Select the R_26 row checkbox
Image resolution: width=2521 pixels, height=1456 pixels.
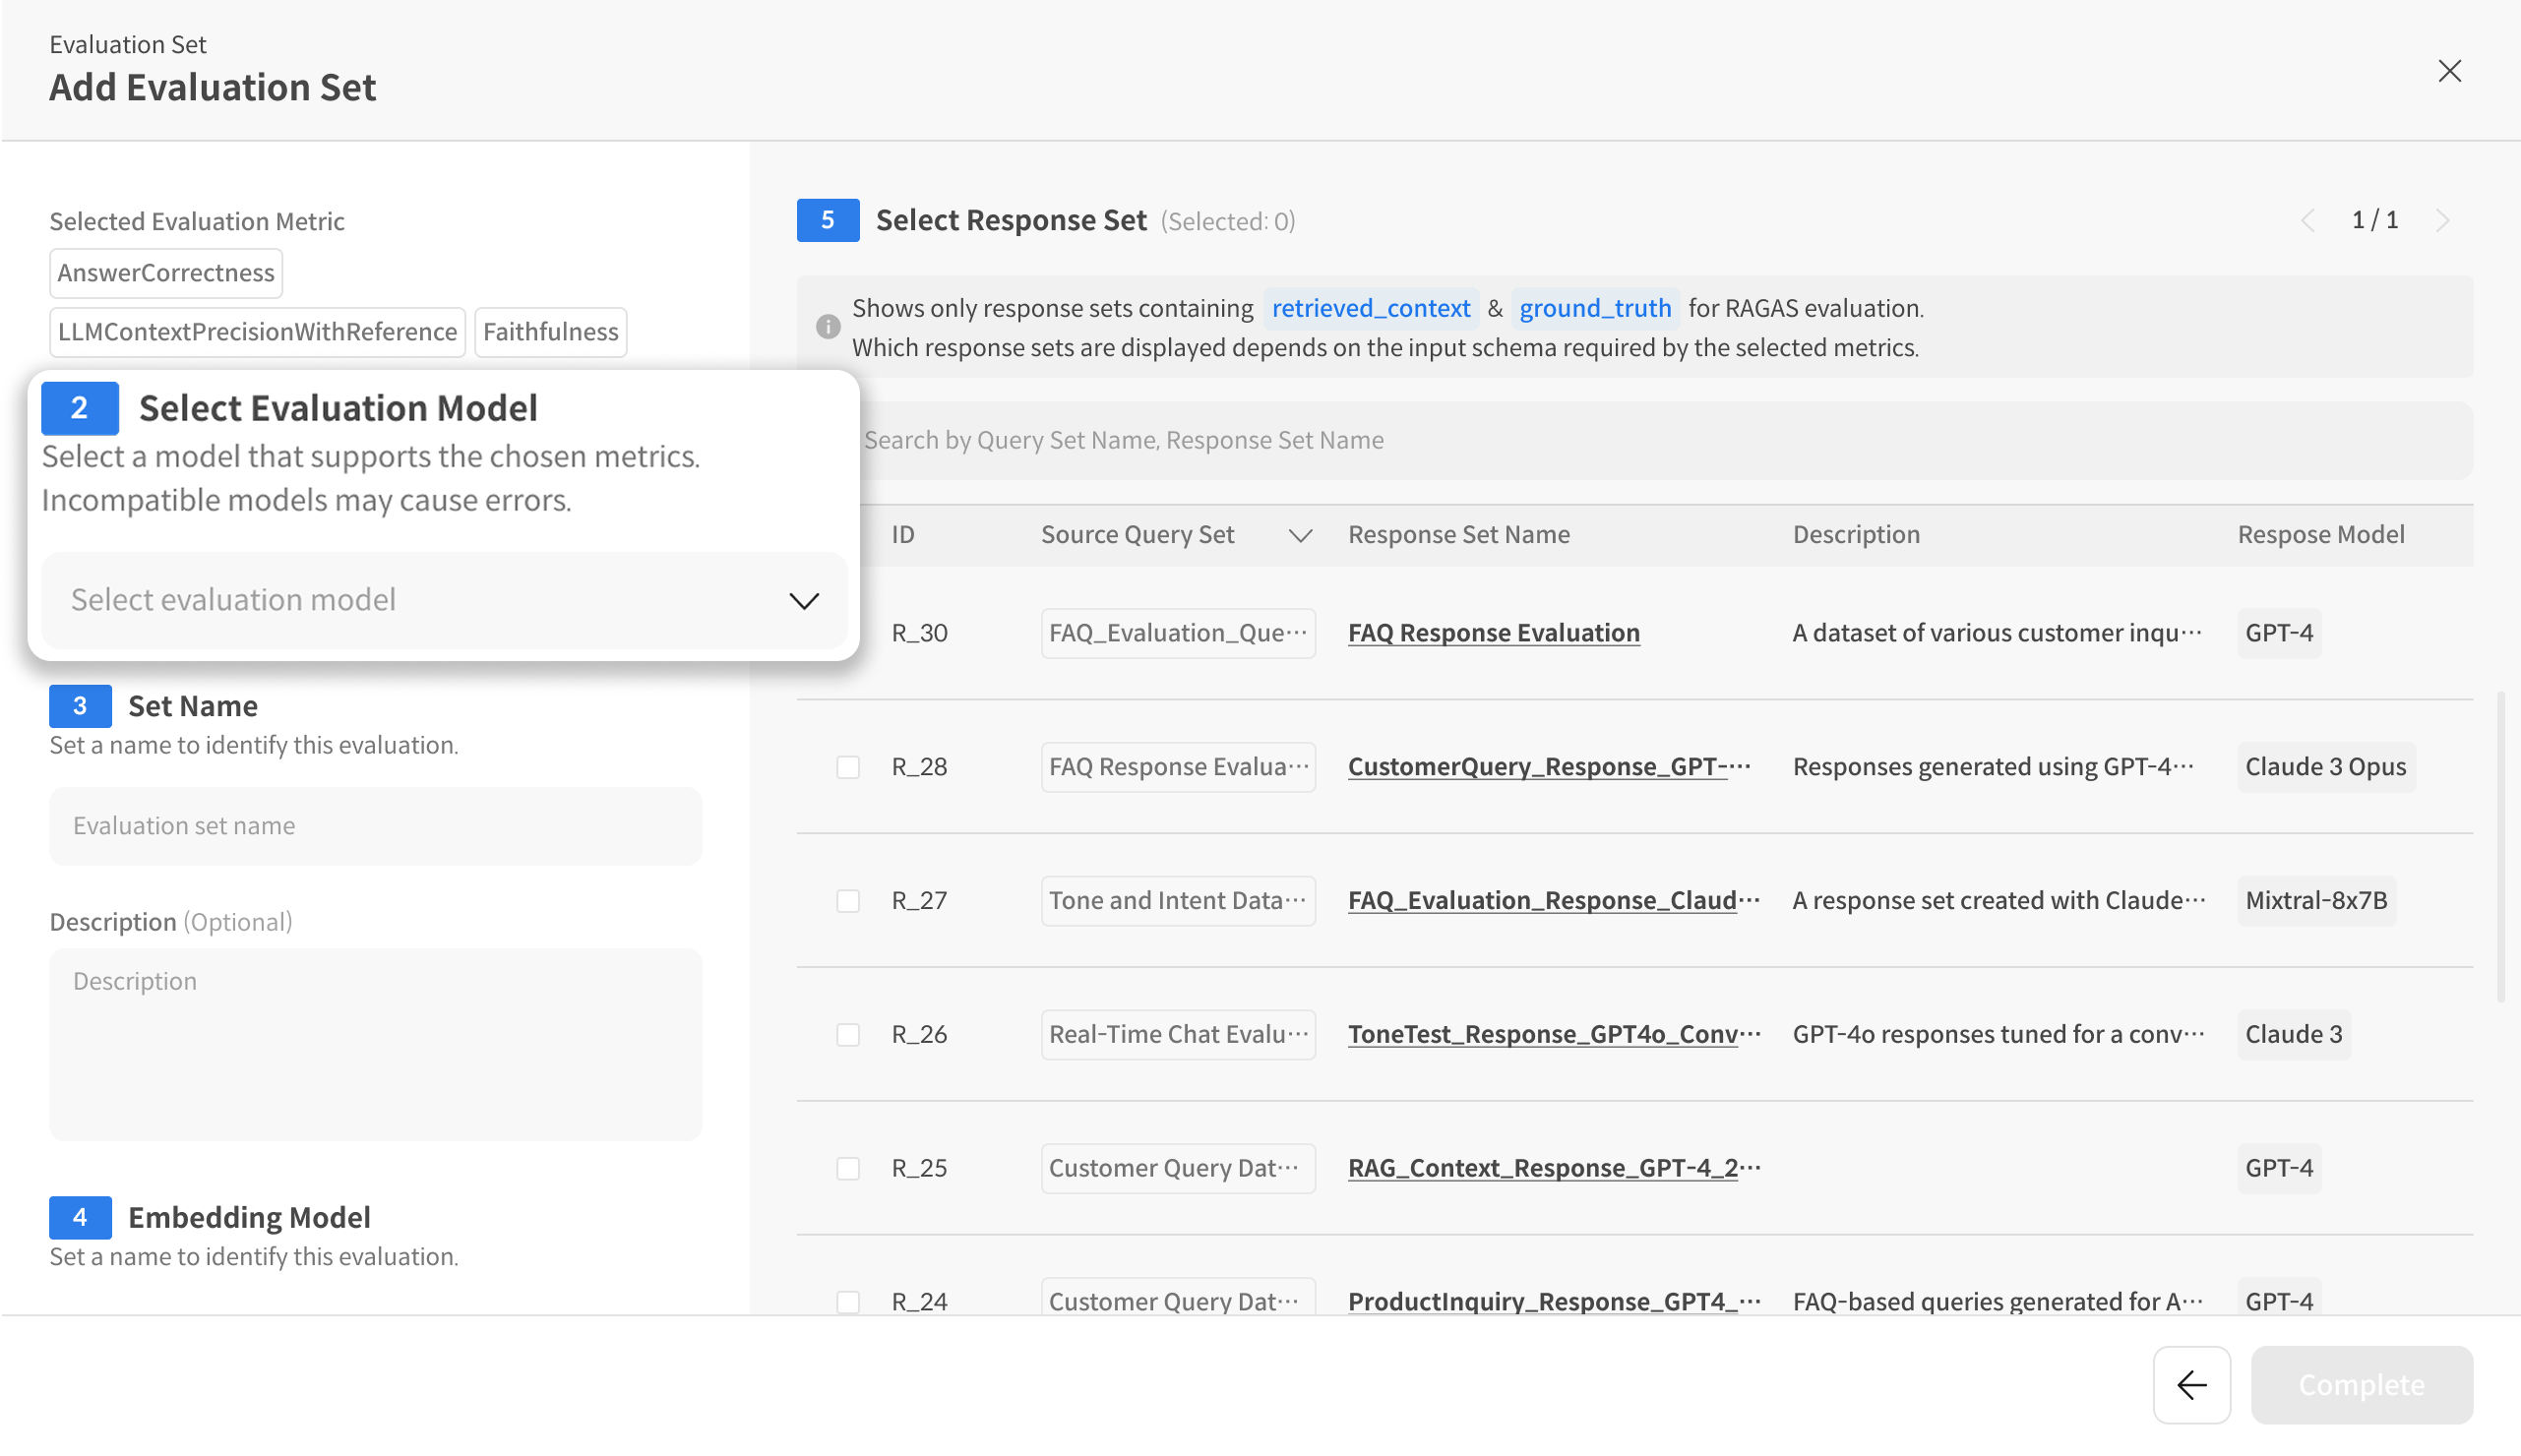[848, 1035]
